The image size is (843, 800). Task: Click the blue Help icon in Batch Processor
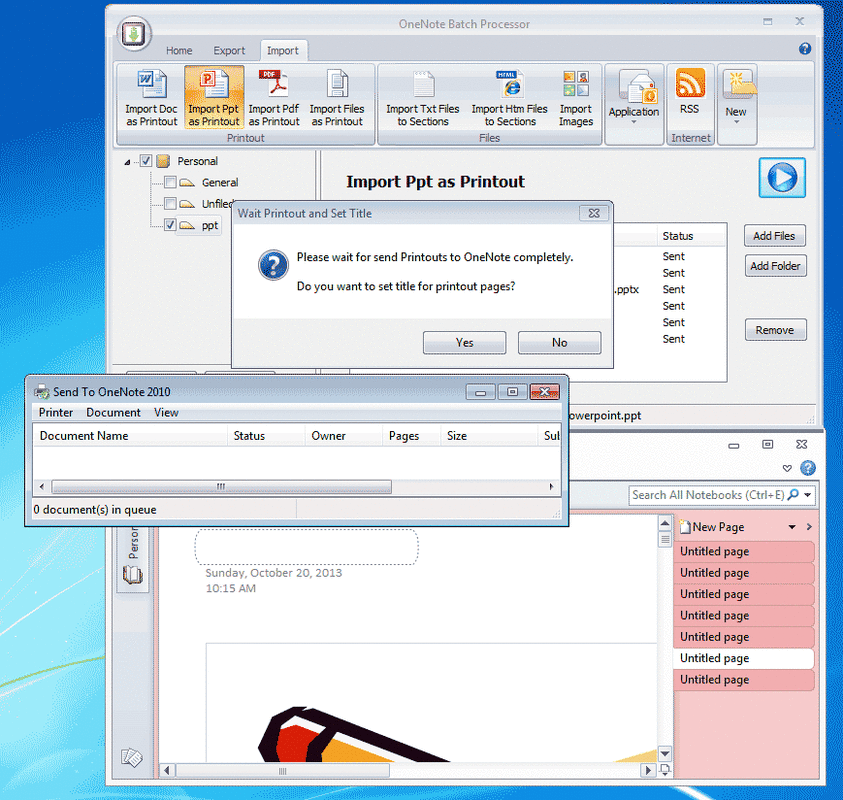click(x=805, y=49)
